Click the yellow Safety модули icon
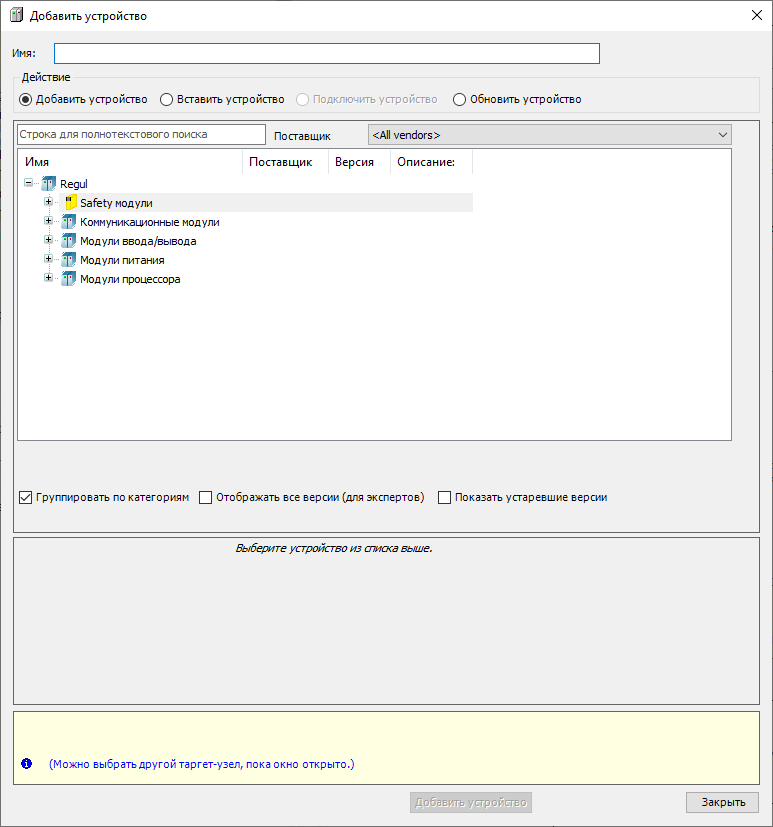This screenshot has width=773, height=827. click(69, 203)
